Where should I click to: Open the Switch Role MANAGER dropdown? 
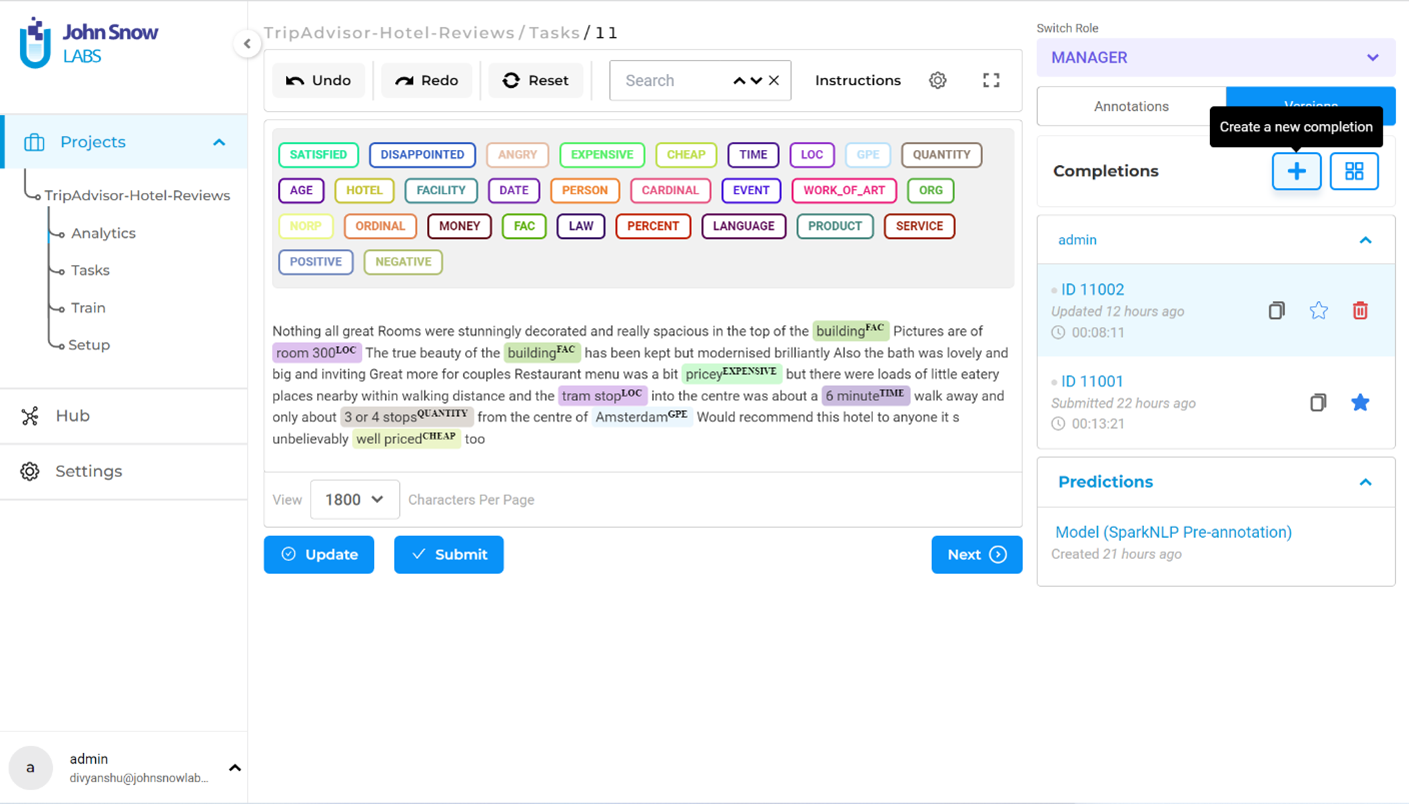[1216, 57]
